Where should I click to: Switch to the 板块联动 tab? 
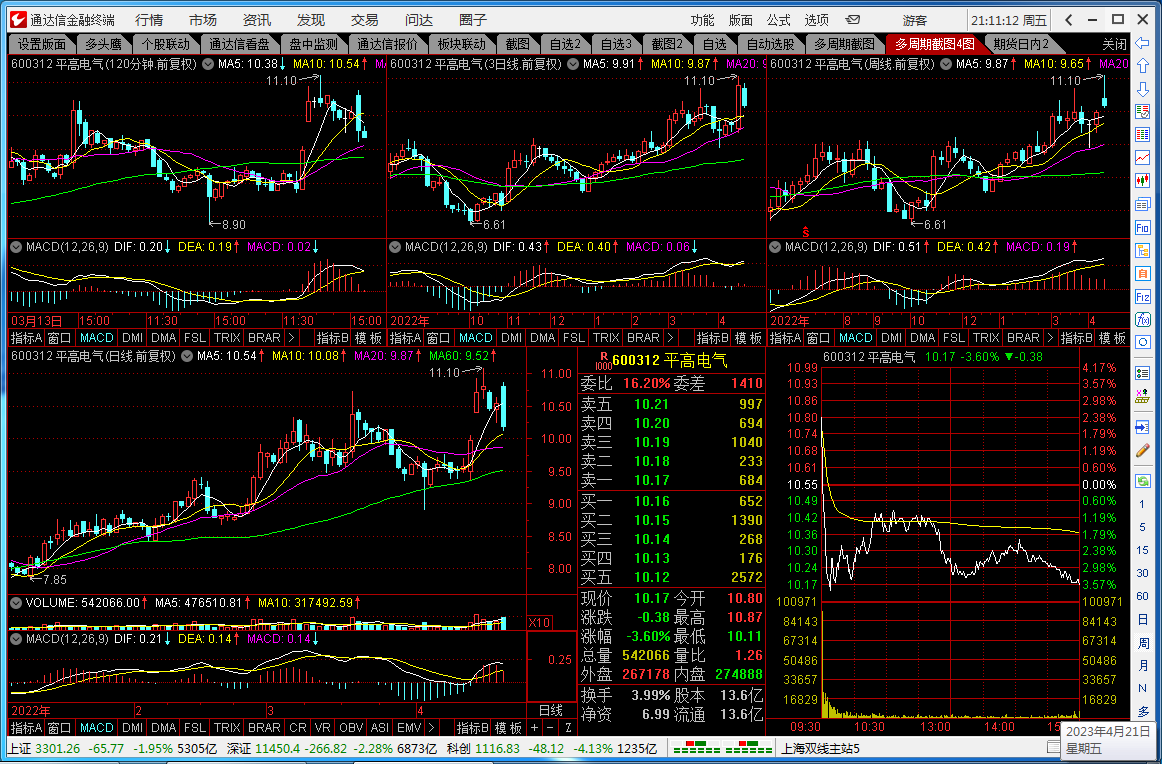pos(461,44)
